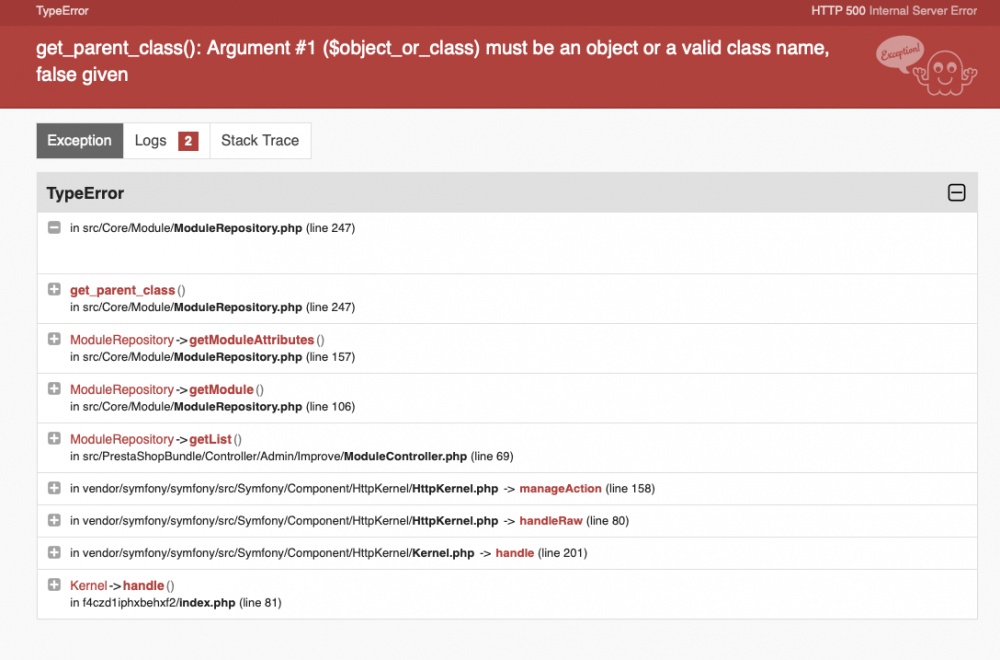Expand the get_parent_class() trace entry
This screenshot has height=660, width=1000.
tap(54, 290)
